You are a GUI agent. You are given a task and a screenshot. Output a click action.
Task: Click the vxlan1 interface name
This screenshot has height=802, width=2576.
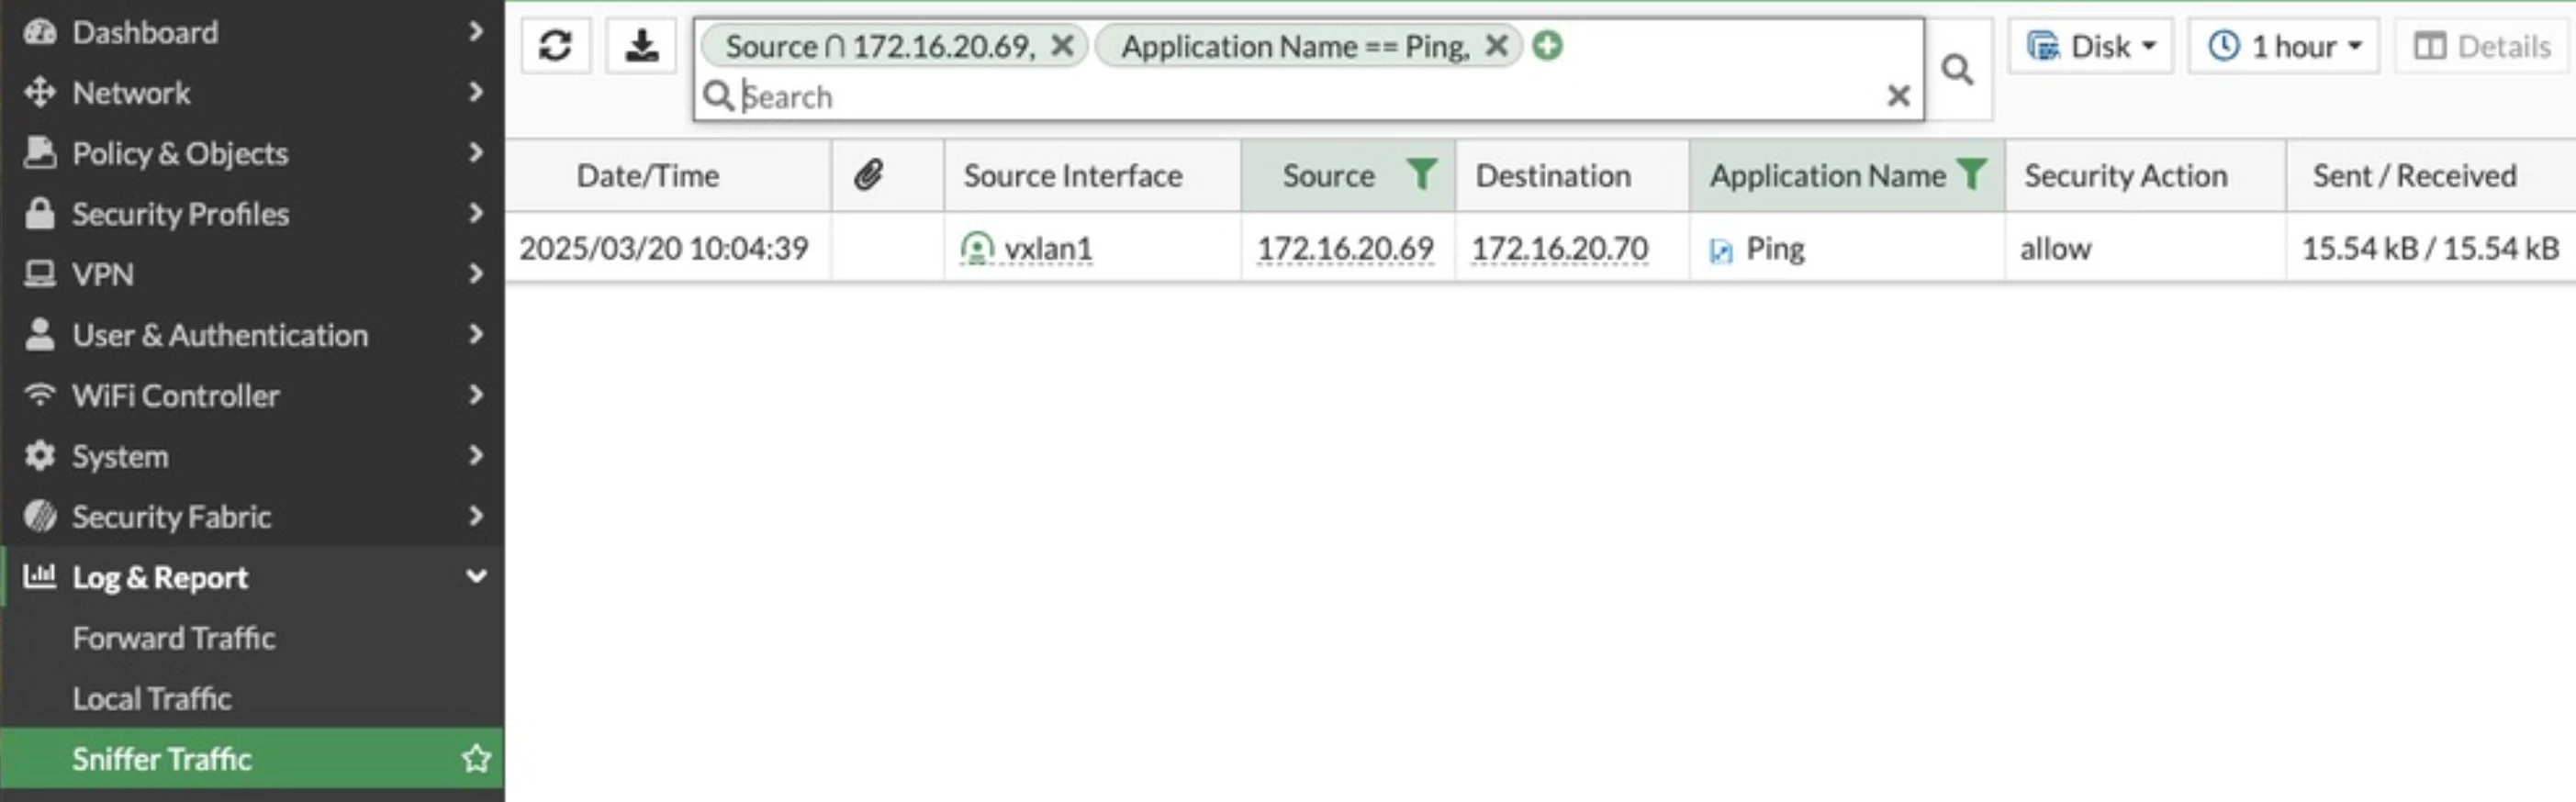pos(1048,248)
